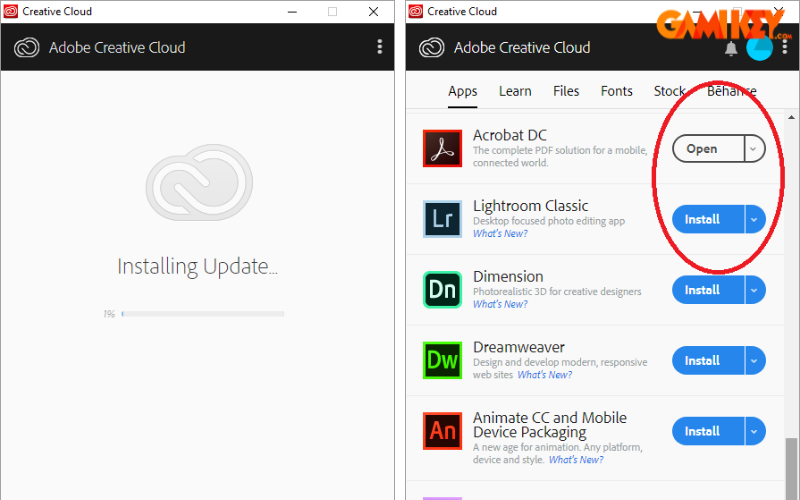Expand Dreamweaver Install dropdown arrow
Viewport: 800px width, 500px height.
click(x=754, y=361)
